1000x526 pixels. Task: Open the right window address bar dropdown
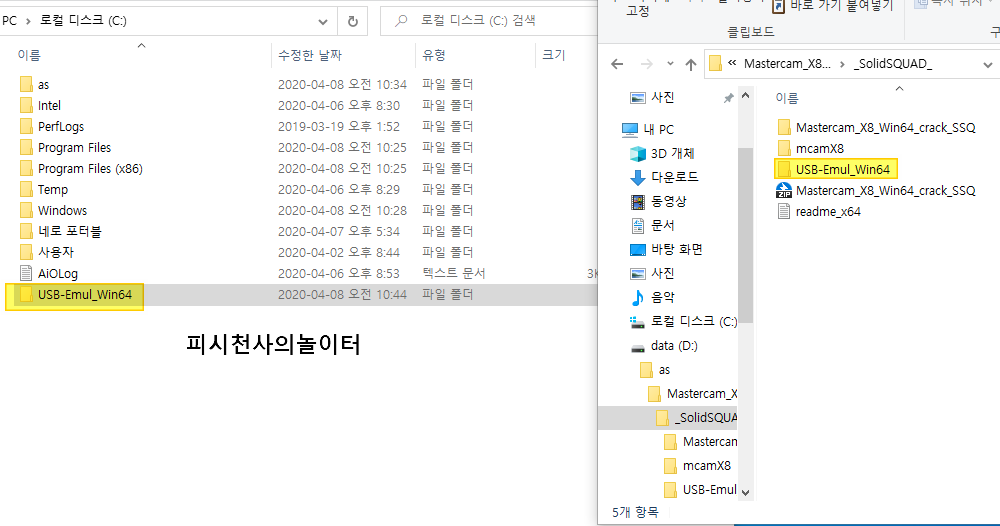[988, 64]
